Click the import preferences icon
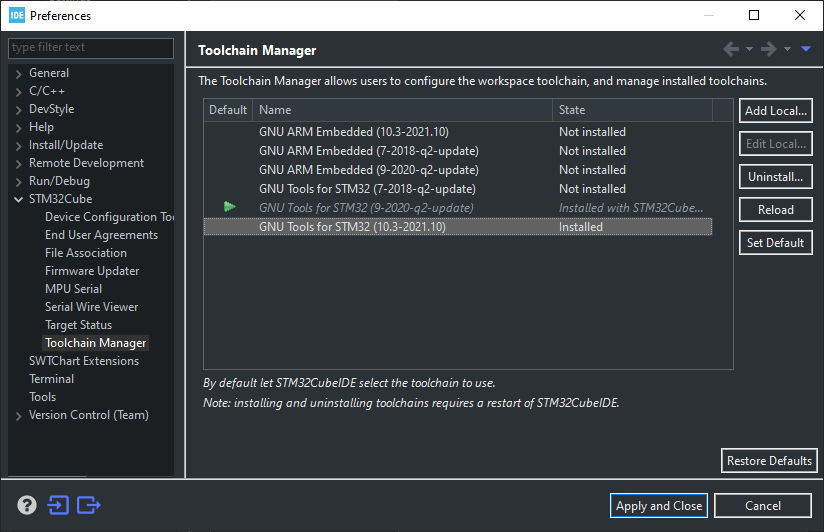 coord(58,505)
